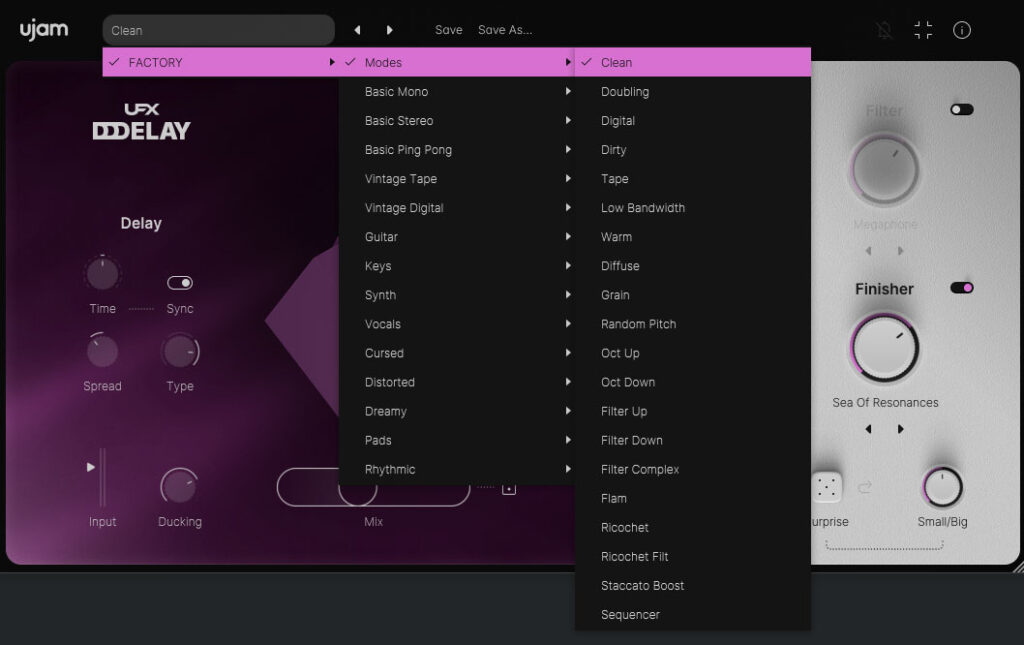Screen dimensions: 1024x645
Task: Select the Filter Up preset
Action: point(692,411)
